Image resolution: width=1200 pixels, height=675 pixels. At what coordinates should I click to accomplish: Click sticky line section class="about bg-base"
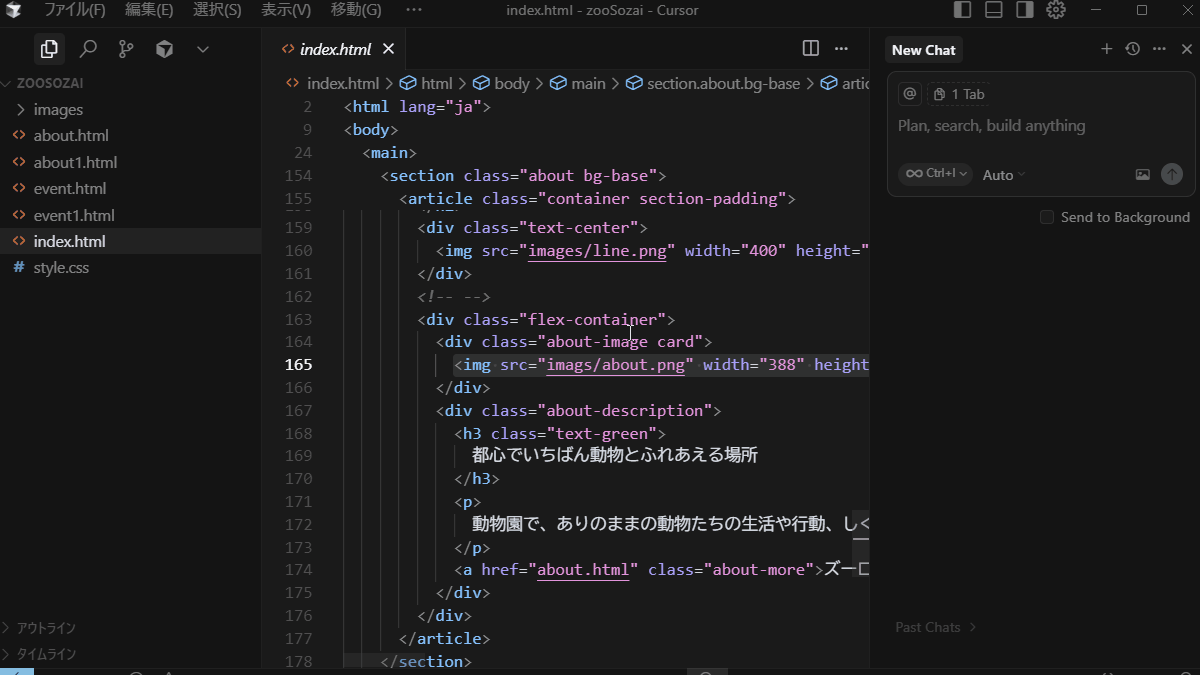[523, 175]
